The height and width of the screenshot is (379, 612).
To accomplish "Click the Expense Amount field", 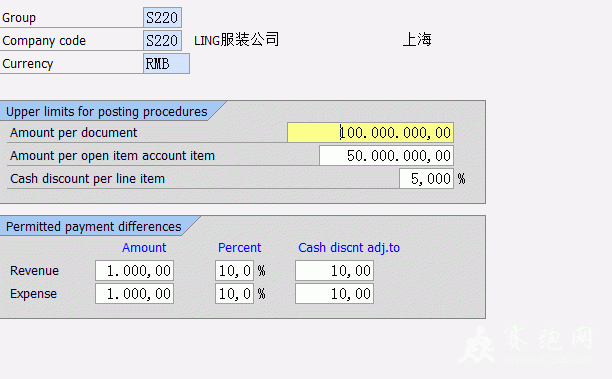I will [x=134, y=294].
